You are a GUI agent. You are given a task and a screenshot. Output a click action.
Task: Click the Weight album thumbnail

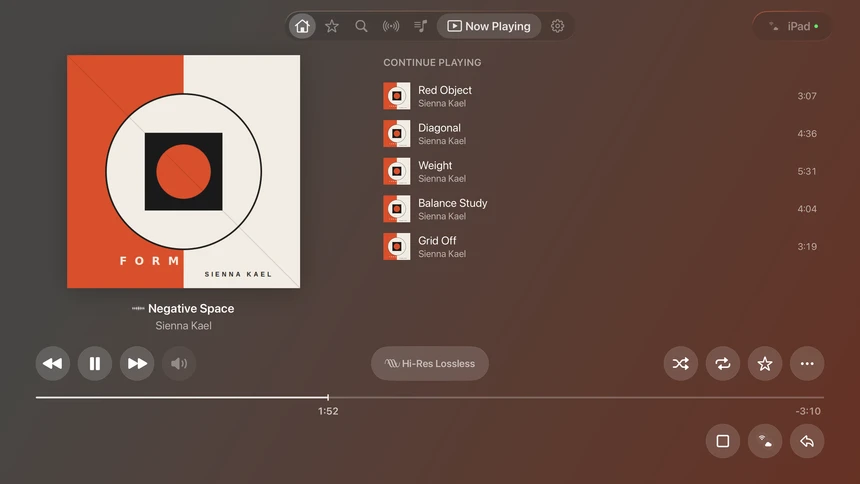(397, 171)
